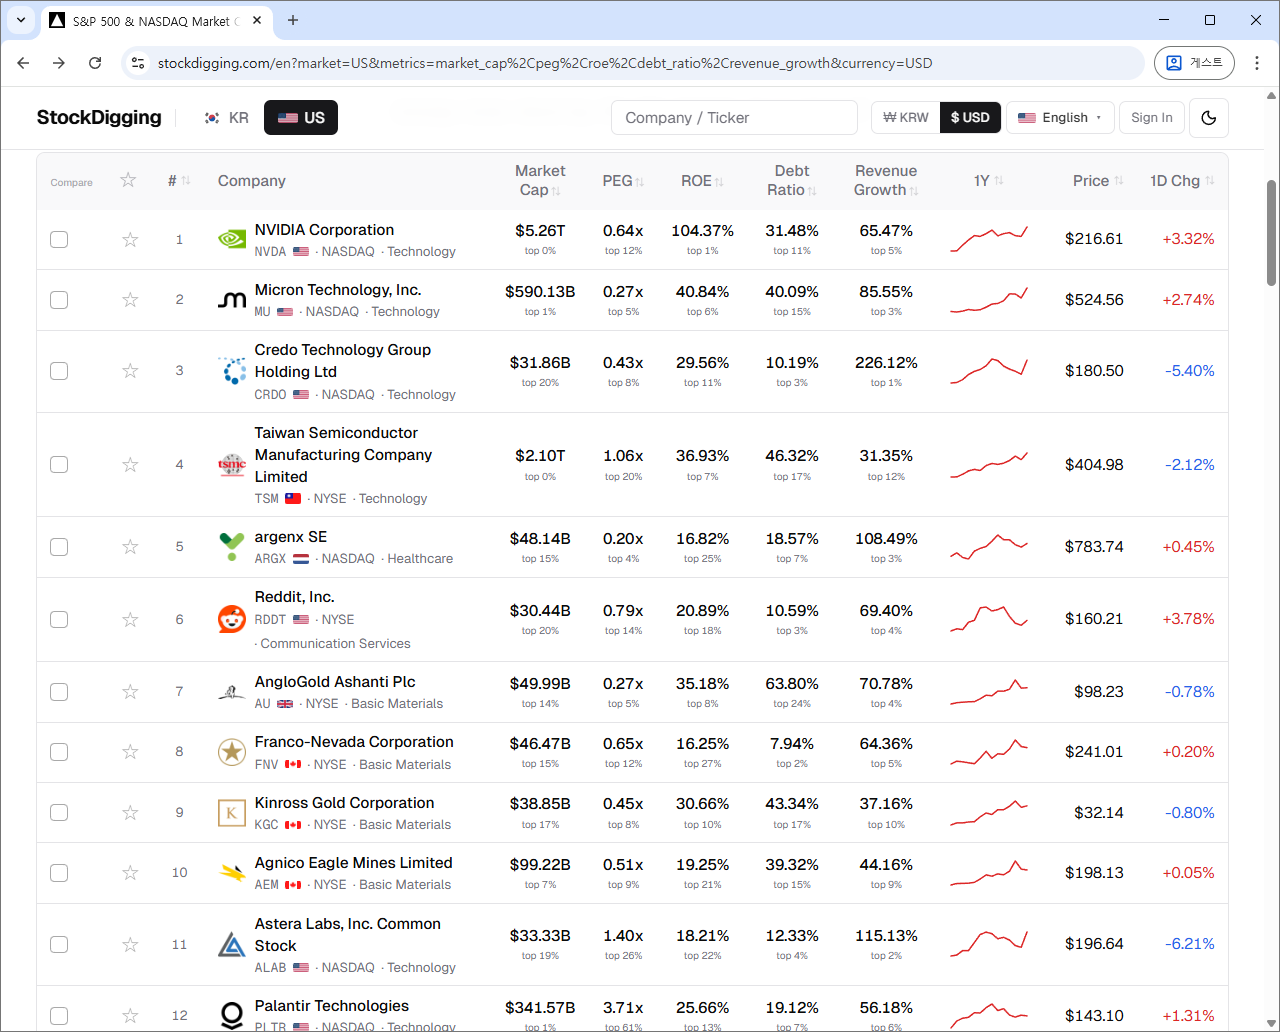
Task: Open Astera Labs company link
Action: (x=348, y=935)
